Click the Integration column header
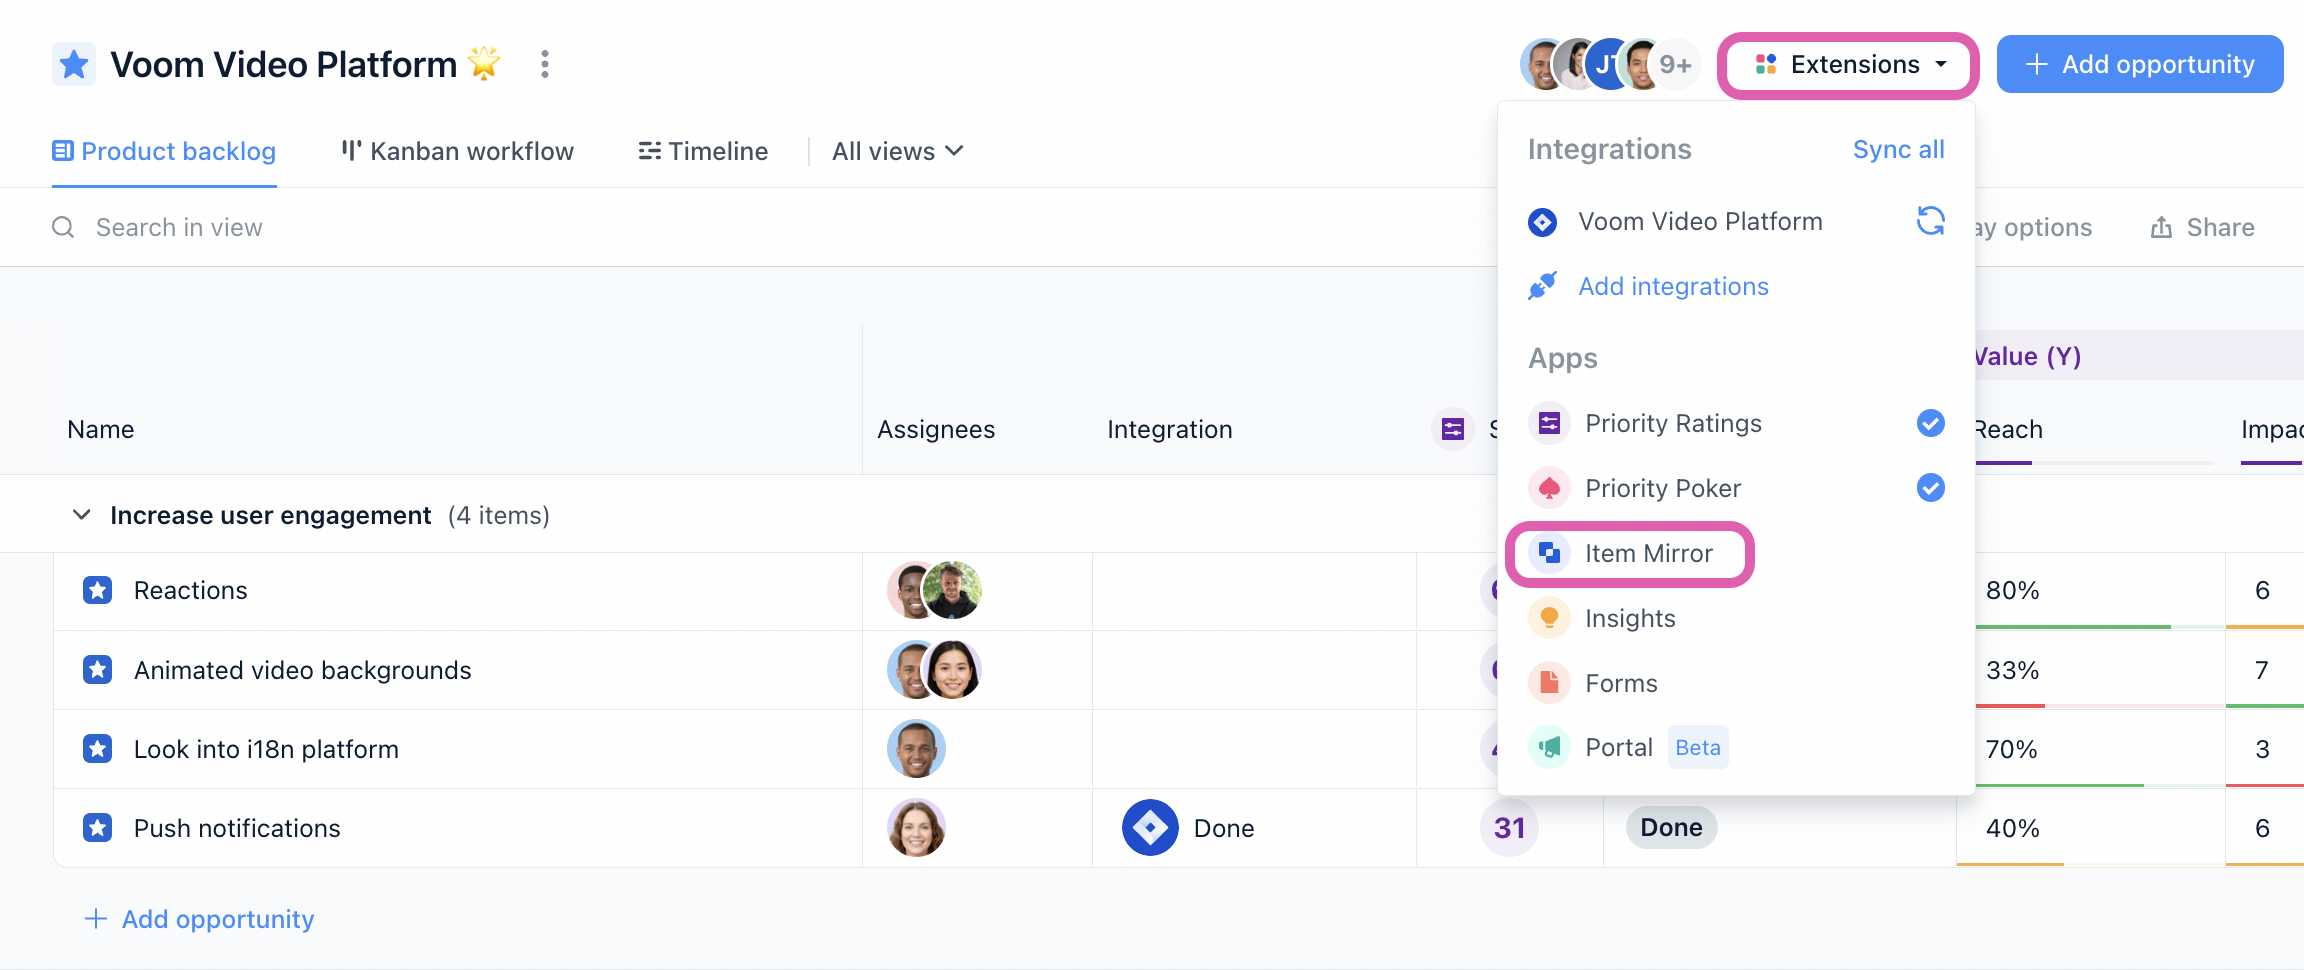Viewport: 2304px width, 970px height. pyautogui.click(x=1169, y=429)
